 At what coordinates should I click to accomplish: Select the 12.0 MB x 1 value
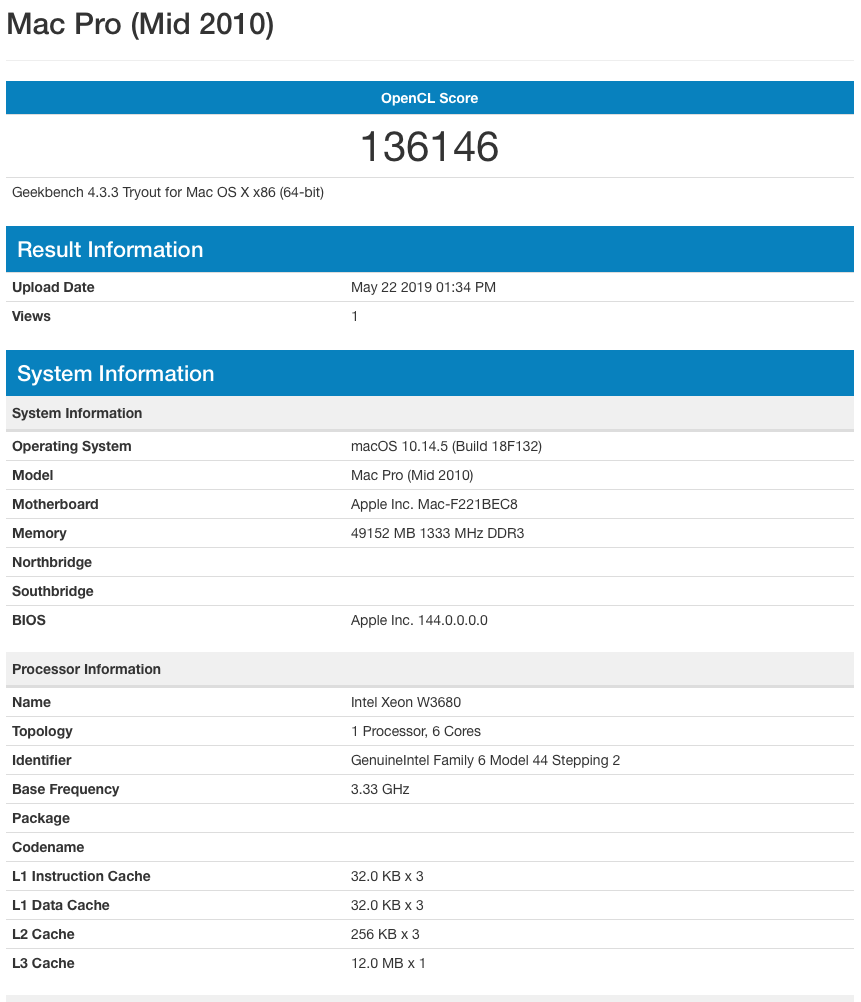click(388, 963)
